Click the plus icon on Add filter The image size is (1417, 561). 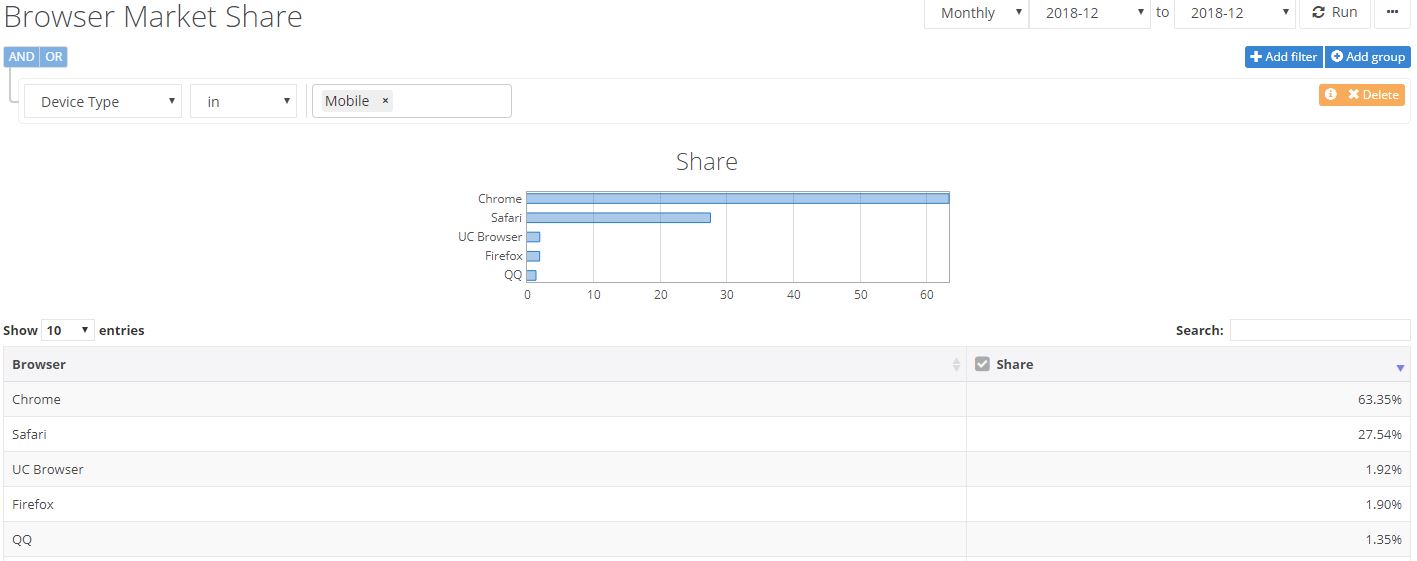[1256, 57]
